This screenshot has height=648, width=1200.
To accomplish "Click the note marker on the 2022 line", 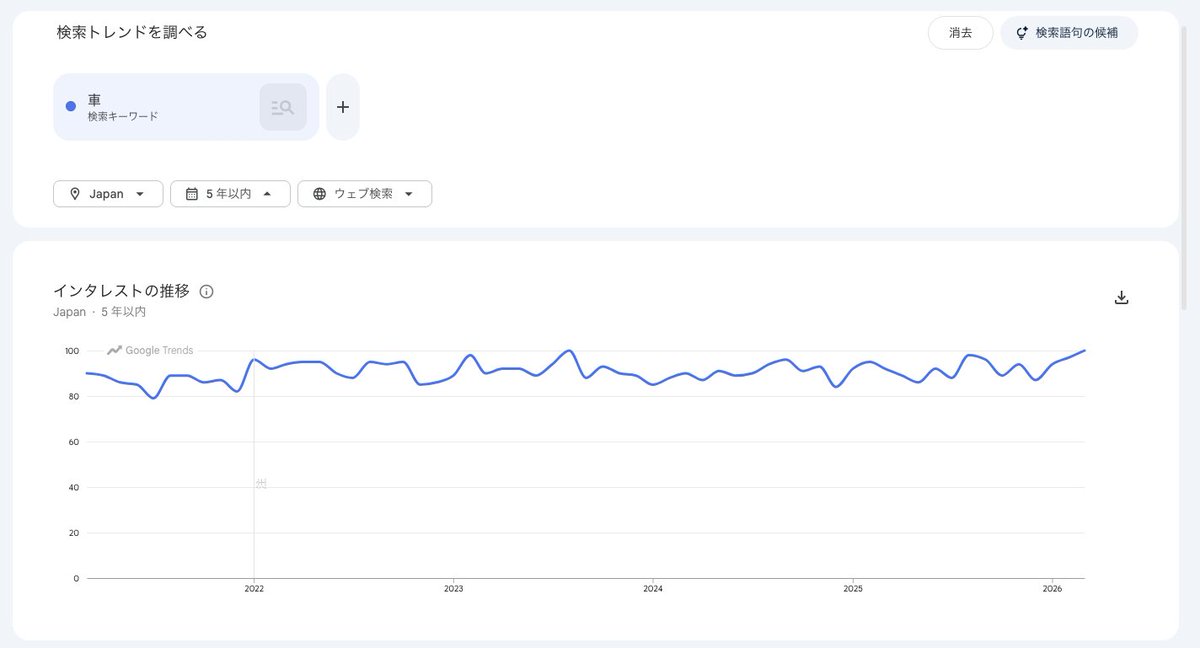I will coord(261,483).
